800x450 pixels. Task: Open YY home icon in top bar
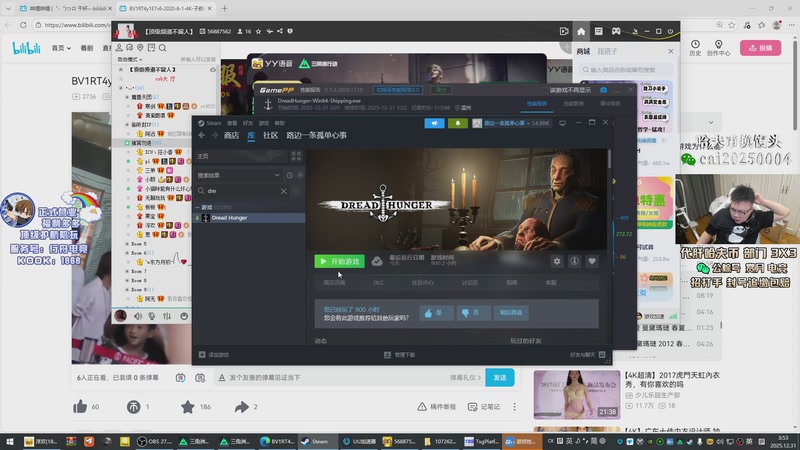pos(581,31)
